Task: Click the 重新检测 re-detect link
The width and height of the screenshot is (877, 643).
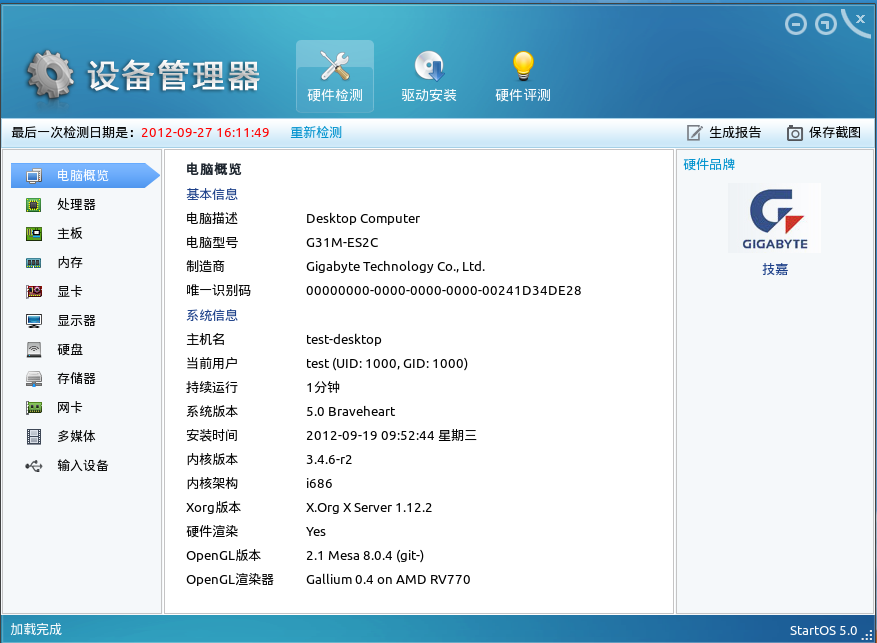Action: 316,132
